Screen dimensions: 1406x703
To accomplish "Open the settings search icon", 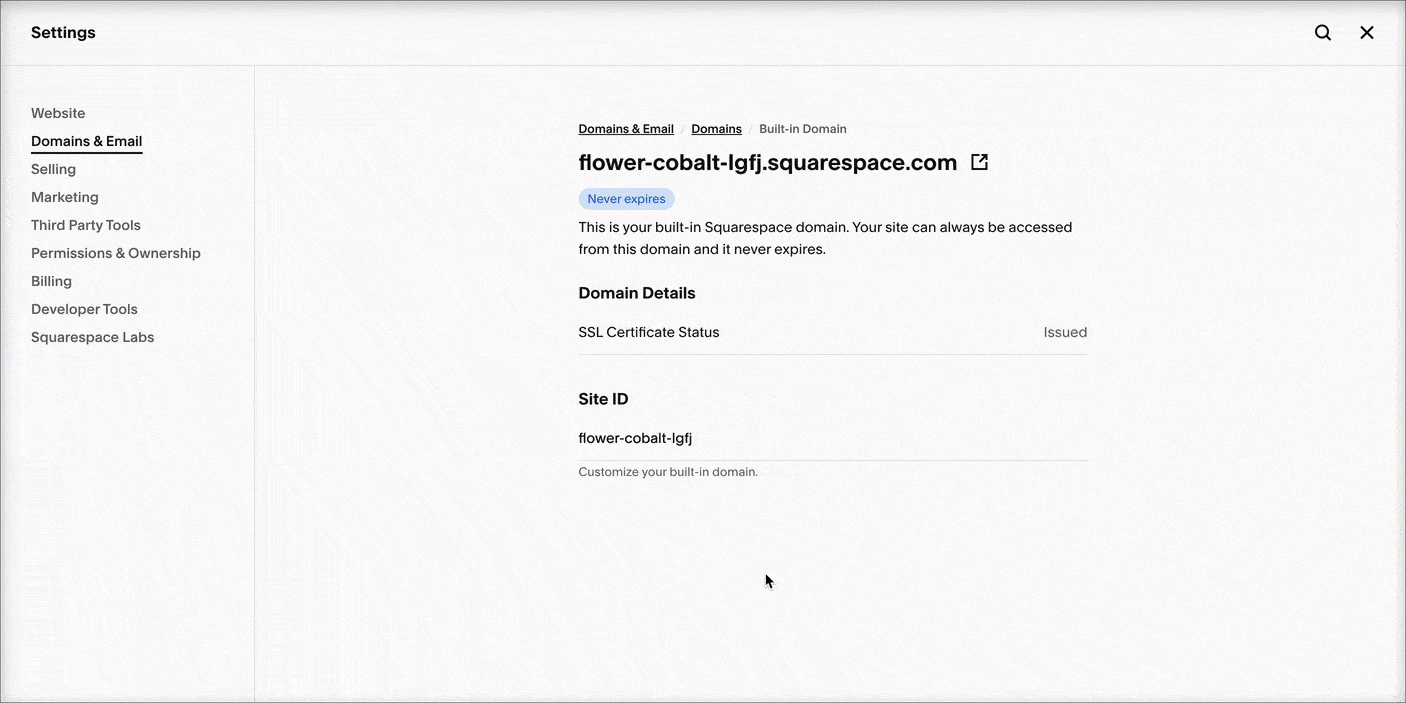I will (x=1323, y=33).
